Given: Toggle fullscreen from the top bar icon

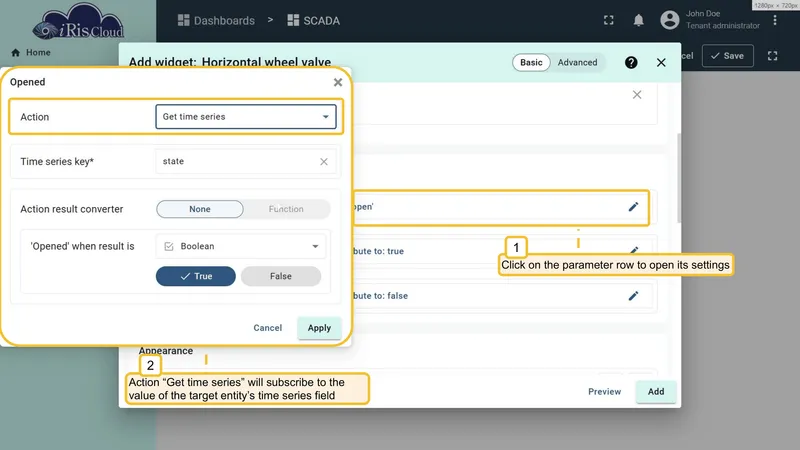Looking at the screenshot, I should click(609, 20).
